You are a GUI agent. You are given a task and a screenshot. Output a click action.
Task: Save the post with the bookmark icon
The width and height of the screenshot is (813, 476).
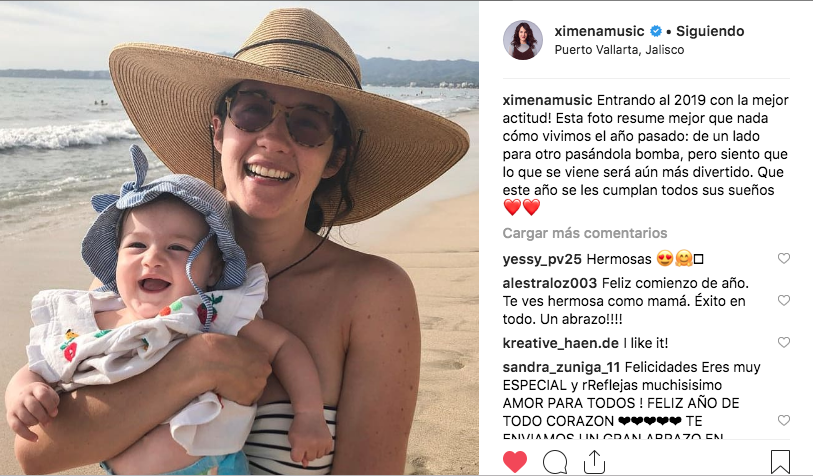(x=780, y=462)
